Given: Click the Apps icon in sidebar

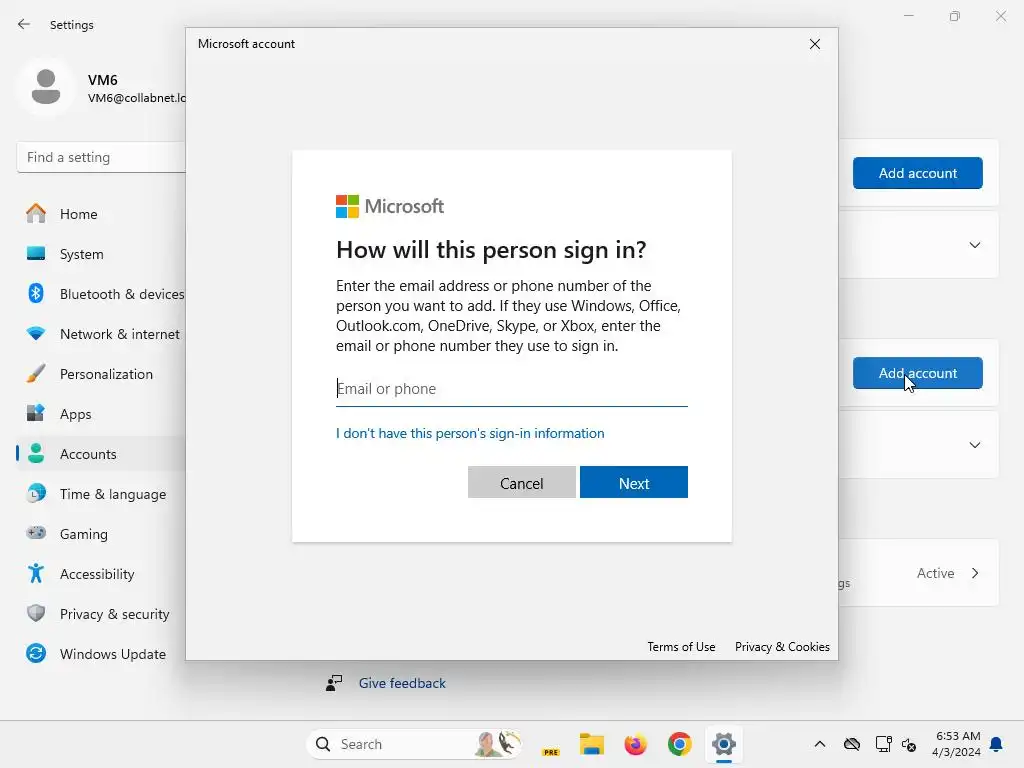Looking at the screenshot, I should click(36, 413).
